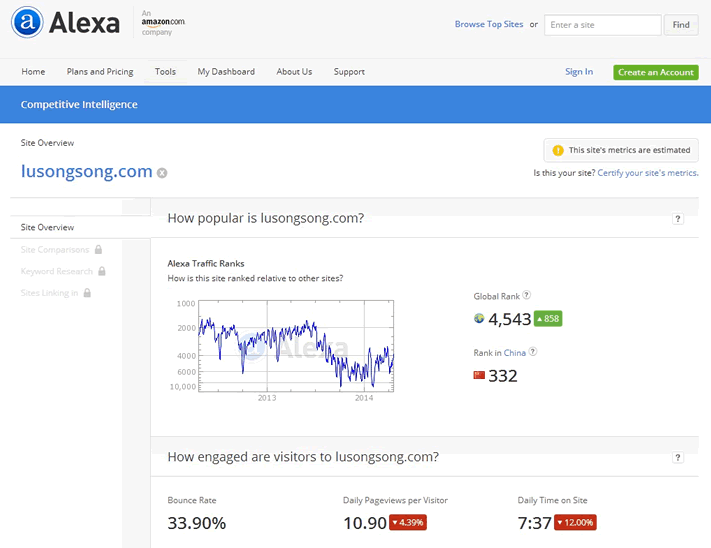This screenshot has height=548, width=711.
Task: Click the Competitive Intelligence header text
Action: [x=79, y=104]
